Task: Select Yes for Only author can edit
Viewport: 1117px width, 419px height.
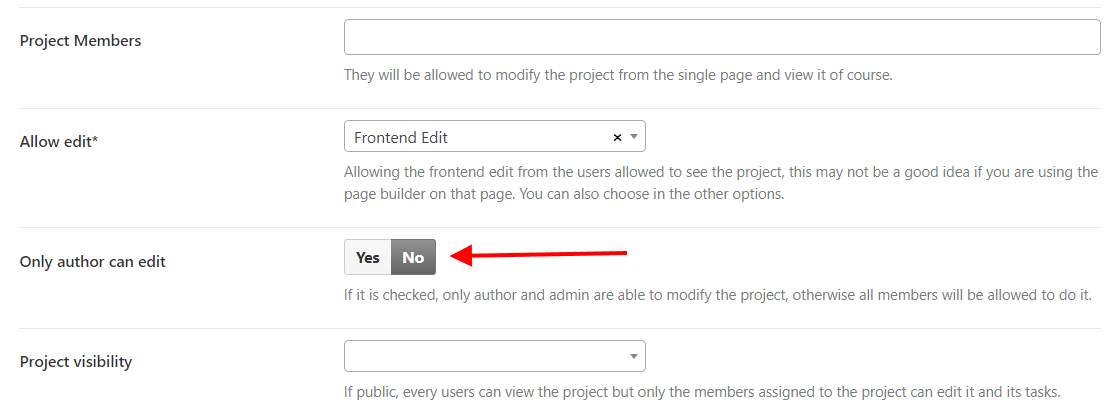Action: pyautogui.click(x=368, y=257)
